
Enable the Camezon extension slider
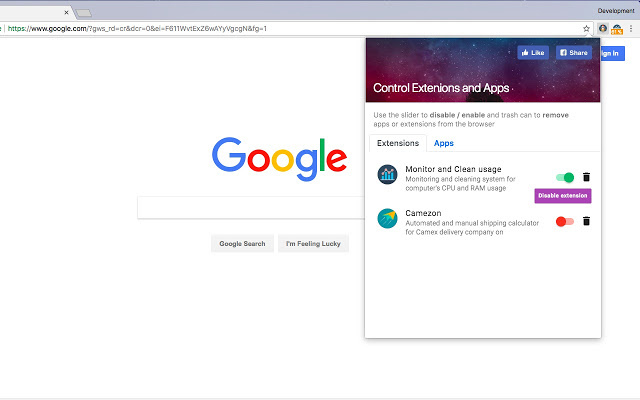click(565, 221)
